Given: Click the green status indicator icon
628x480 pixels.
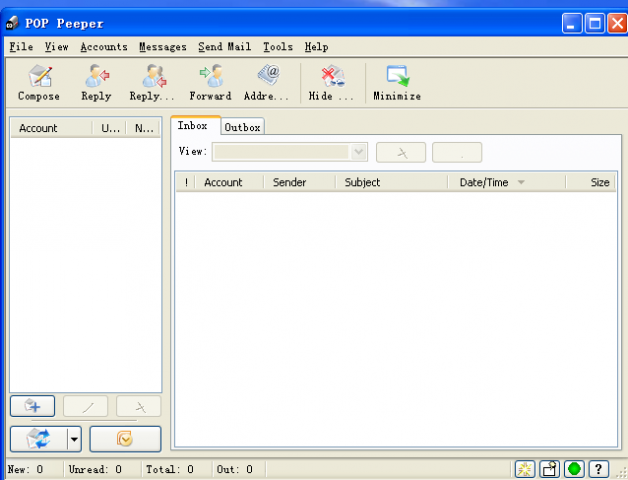Looking at the screenshot, I should tap(574, 469).
